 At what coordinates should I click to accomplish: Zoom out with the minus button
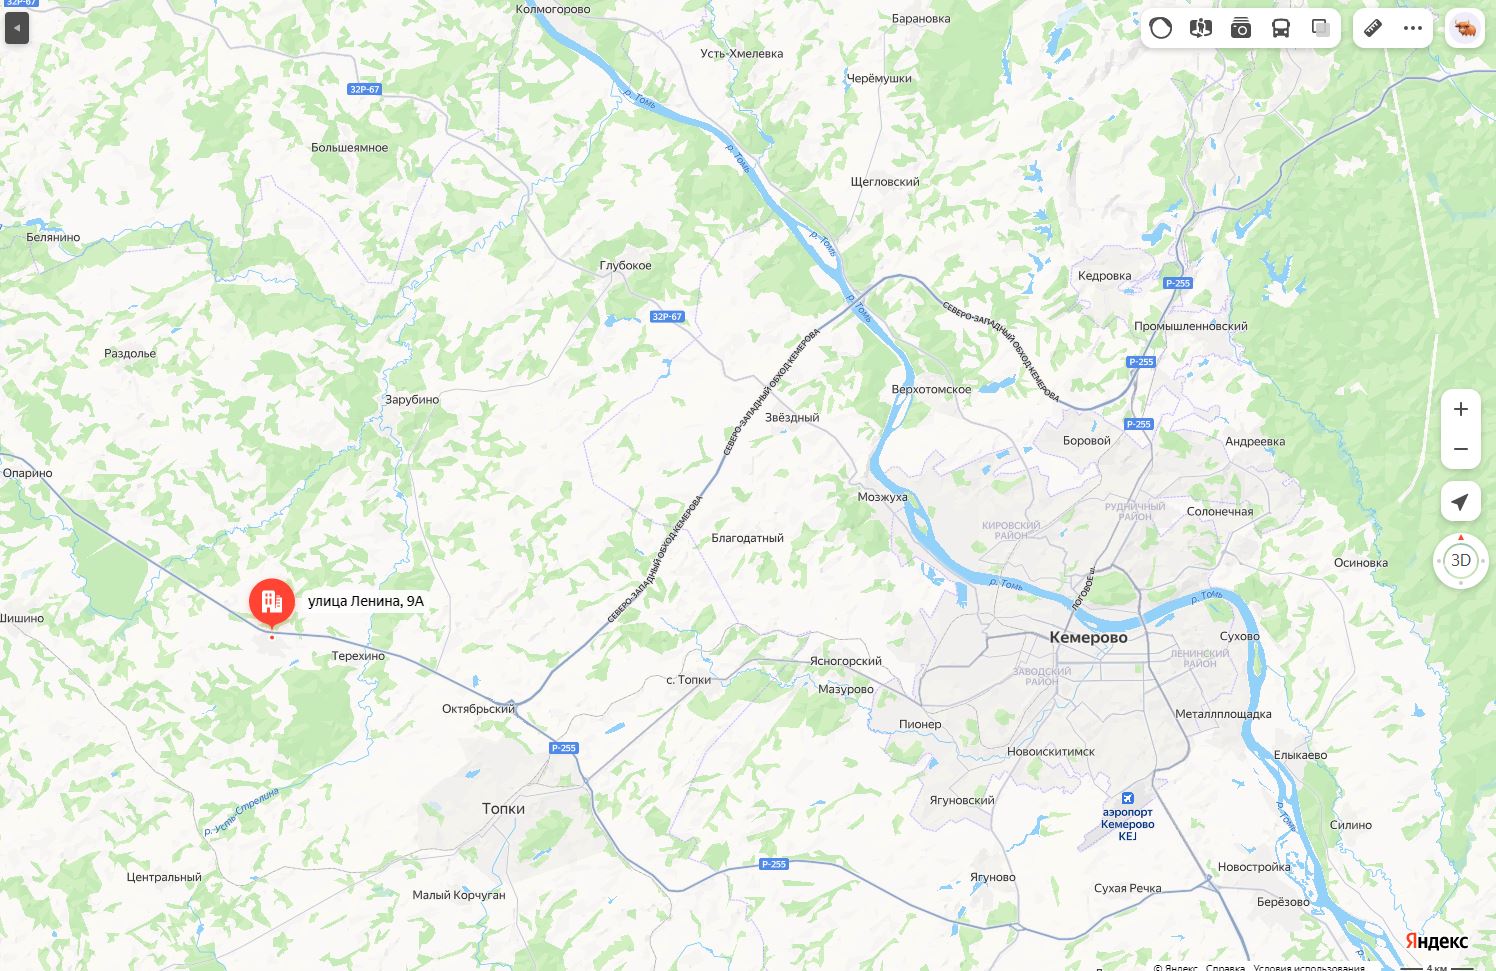[1461, 449]
